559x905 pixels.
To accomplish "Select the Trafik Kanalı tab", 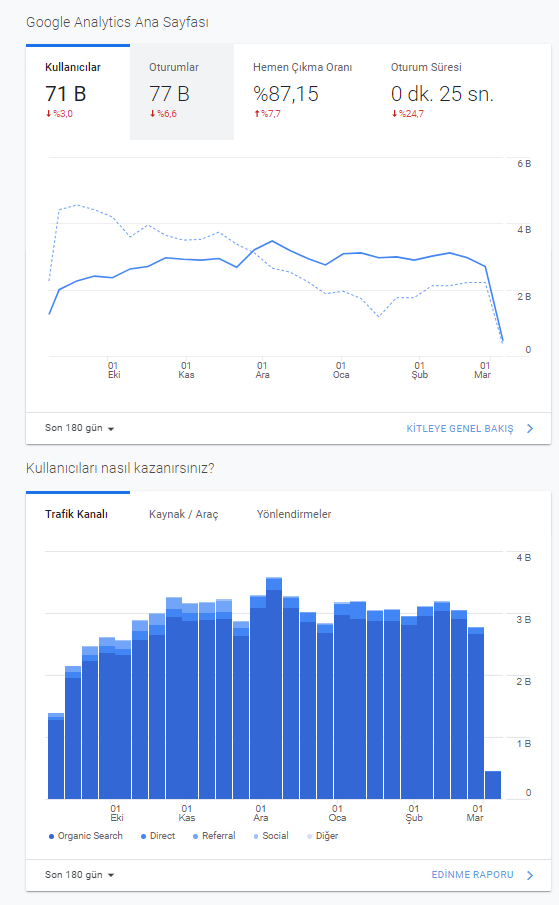I will pyautogui.click(x=77, y=514).
